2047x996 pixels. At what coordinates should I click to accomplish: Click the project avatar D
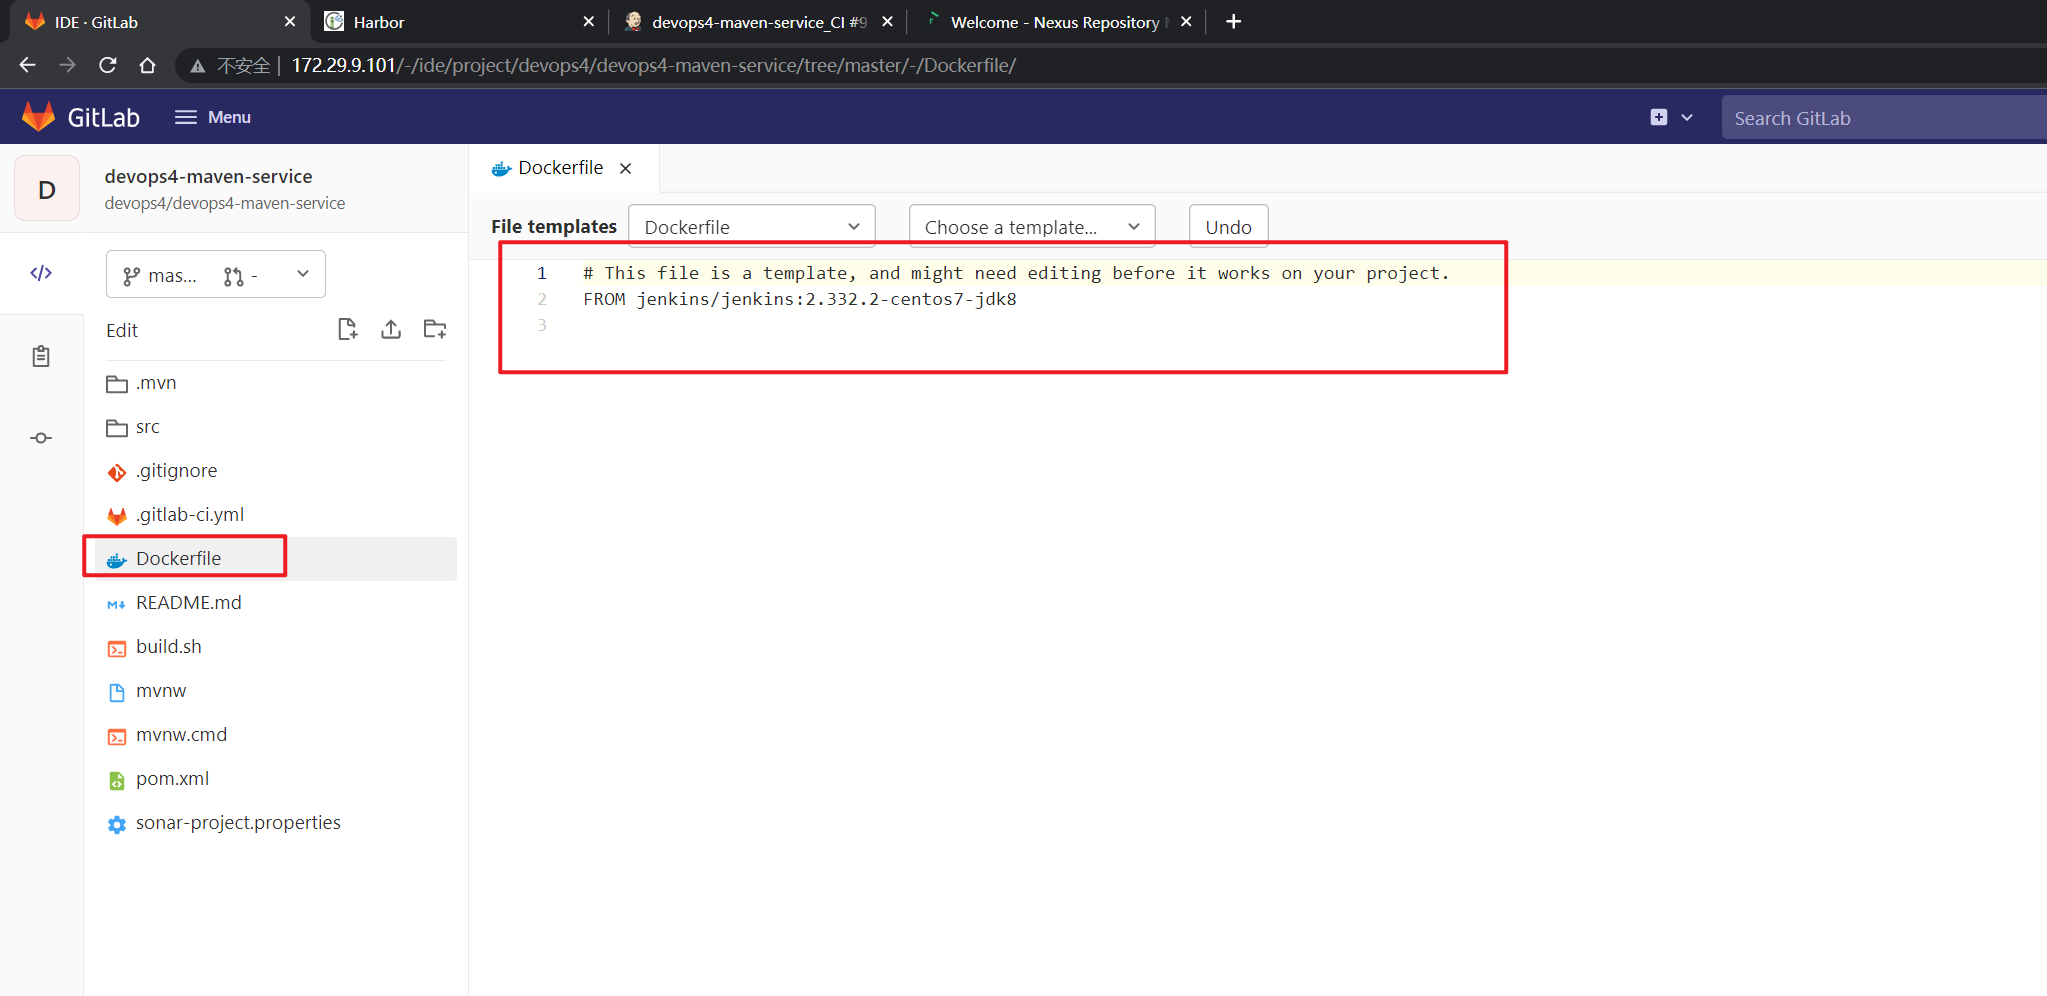[47, 189]
